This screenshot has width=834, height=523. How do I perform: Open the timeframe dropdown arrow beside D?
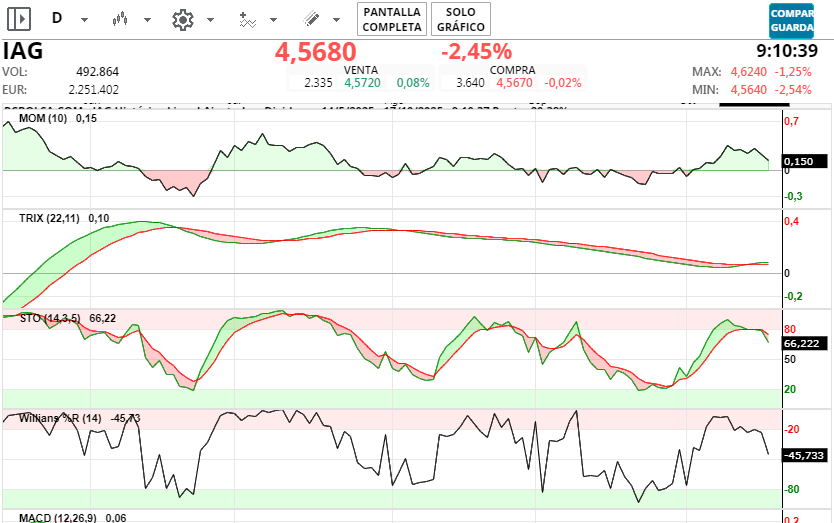84,20
